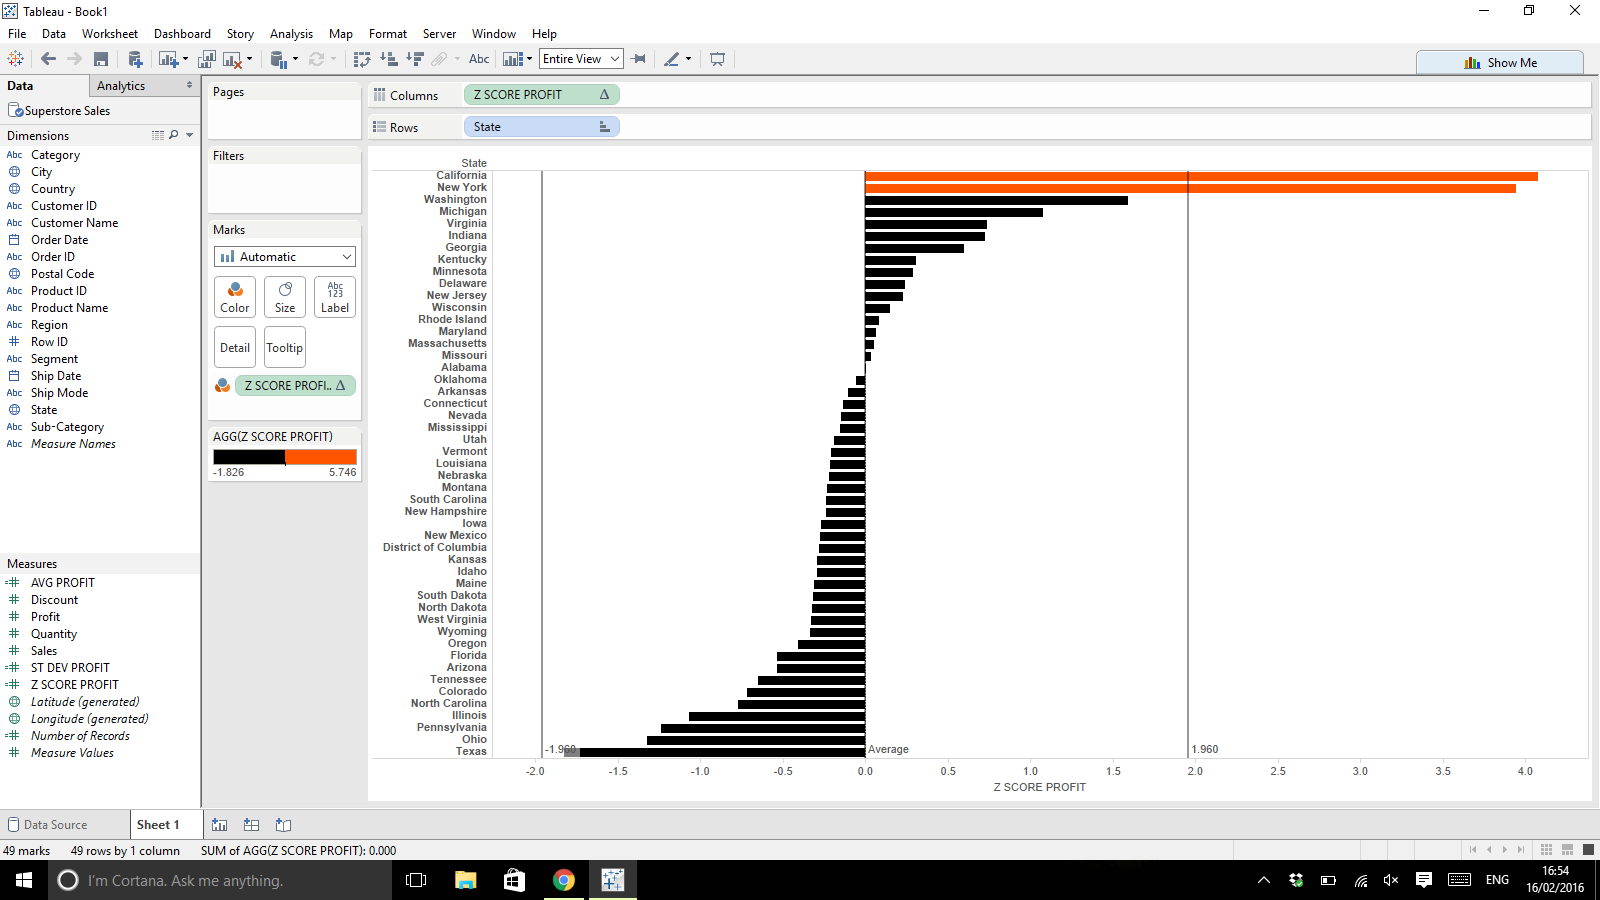Expand the Clear Sheet dropdown arrow
This screenshot has width=1600, height=900.
coord(249,59)
